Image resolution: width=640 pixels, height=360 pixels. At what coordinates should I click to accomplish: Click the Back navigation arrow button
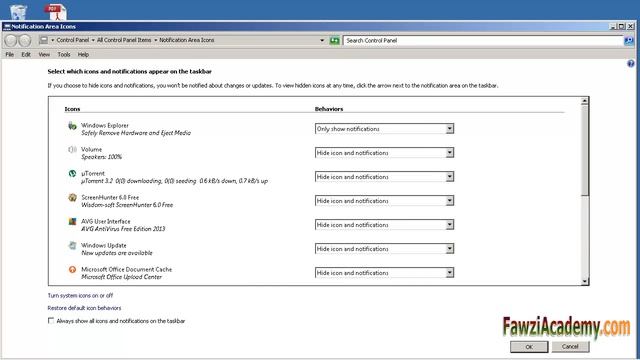point(11,40)
